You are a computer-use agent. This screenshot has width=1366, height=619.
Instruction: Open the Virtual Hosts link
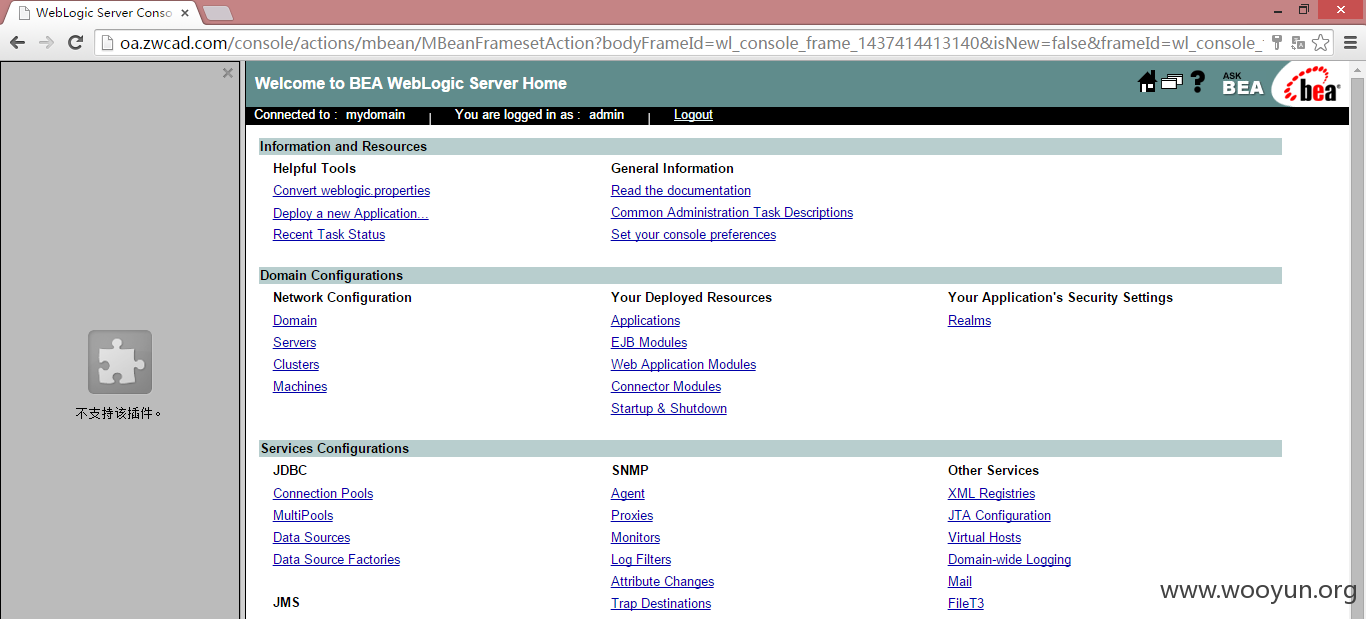coord(984,537)
